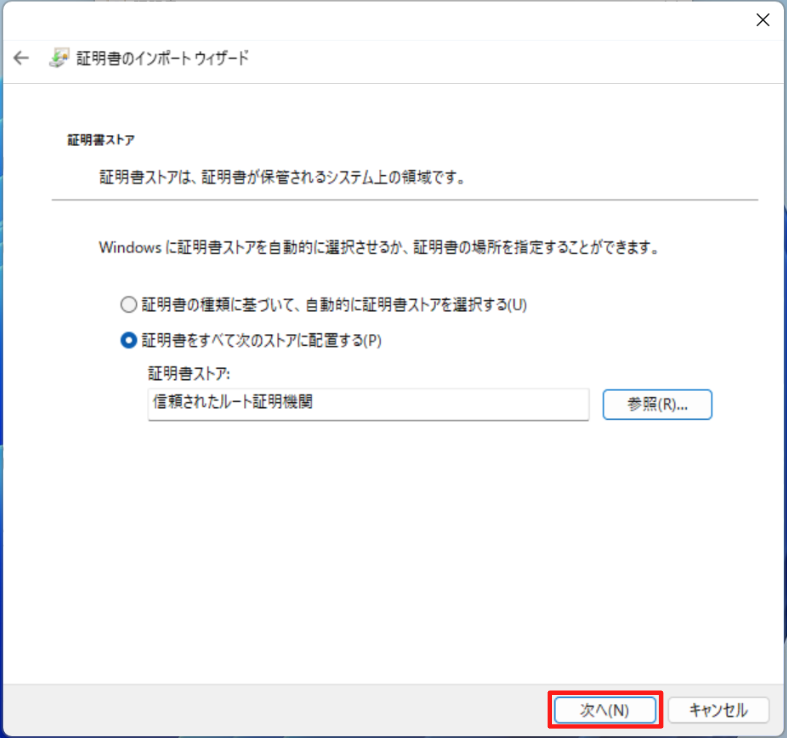Close the wizard with the X button
This screenshot has width=787, height=738.
[x=762, y=20]
